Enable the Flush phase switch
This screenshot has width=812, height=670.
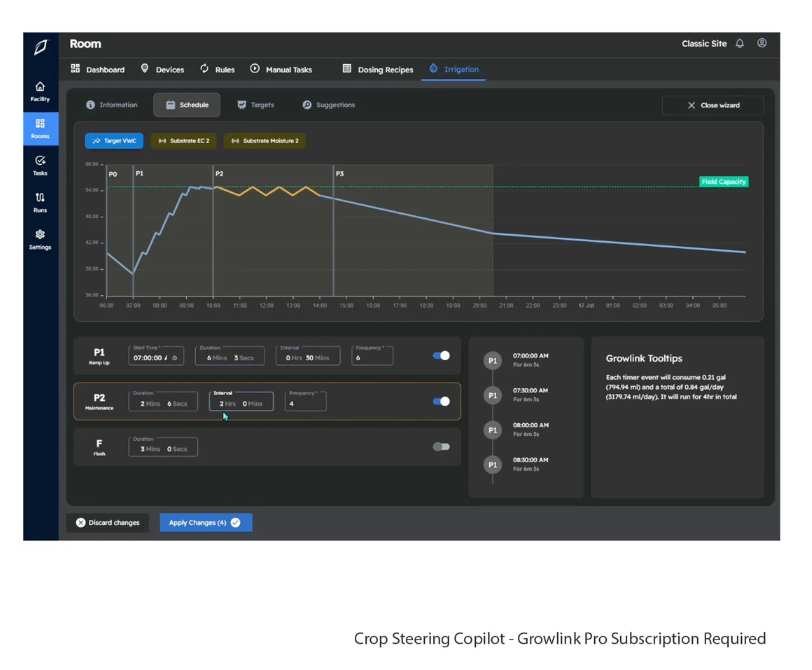pyautogui.click(x=440, y=447)
